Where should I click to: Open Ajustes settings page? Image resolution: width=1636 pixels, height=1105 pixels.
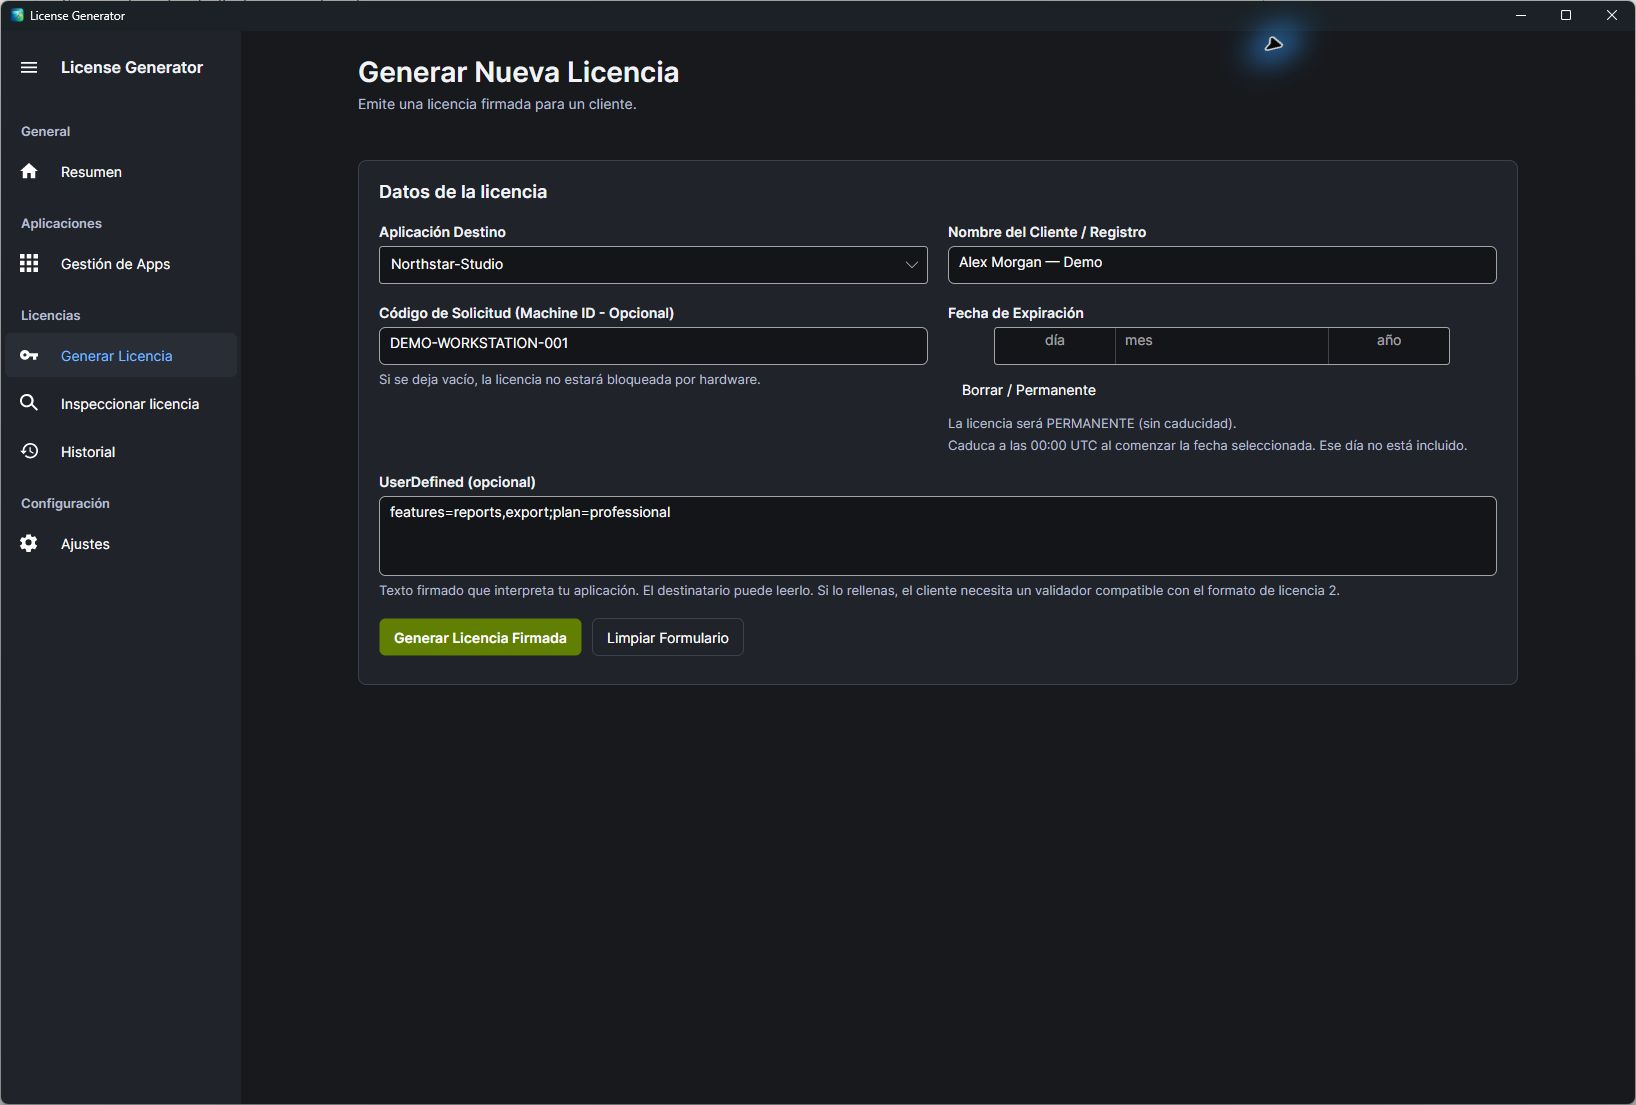pyautogui.click(x=121, y=544)
